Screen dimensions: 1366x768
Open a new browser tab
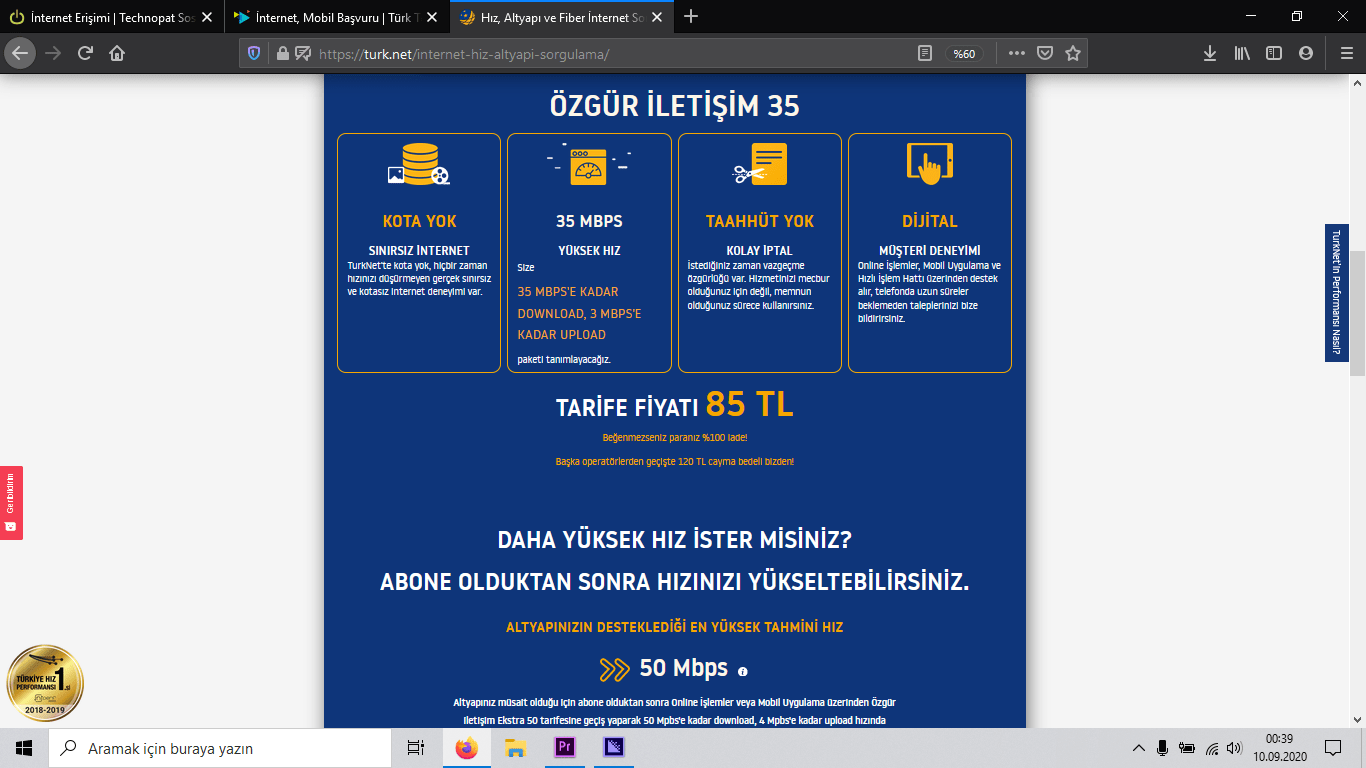pos(691,17)
